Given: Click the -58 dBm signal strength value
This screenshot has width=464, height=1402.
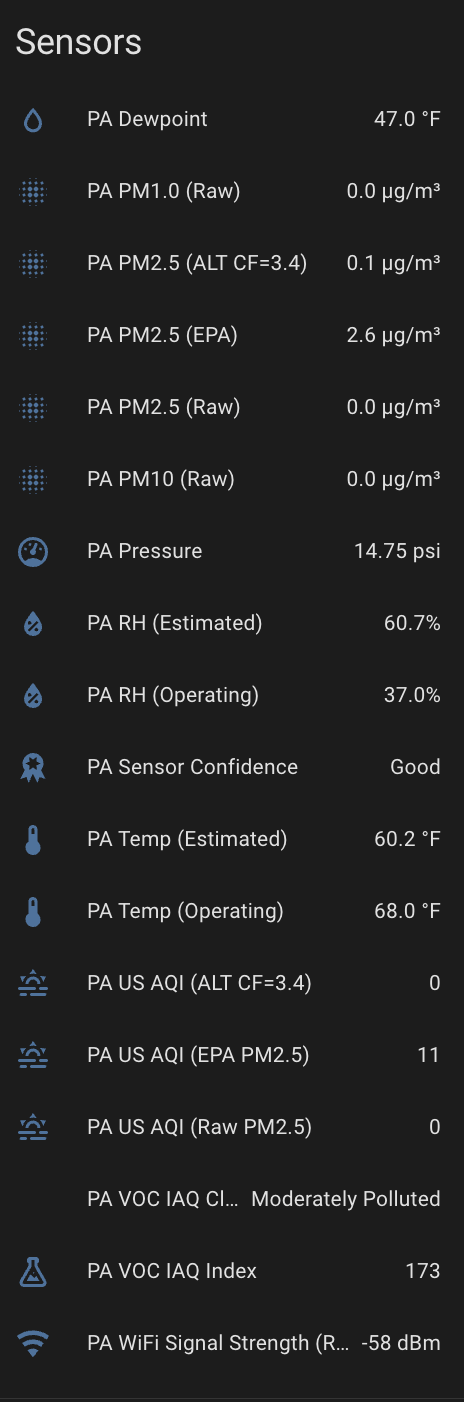Looking at the screenshot, I should [401, 1343].
